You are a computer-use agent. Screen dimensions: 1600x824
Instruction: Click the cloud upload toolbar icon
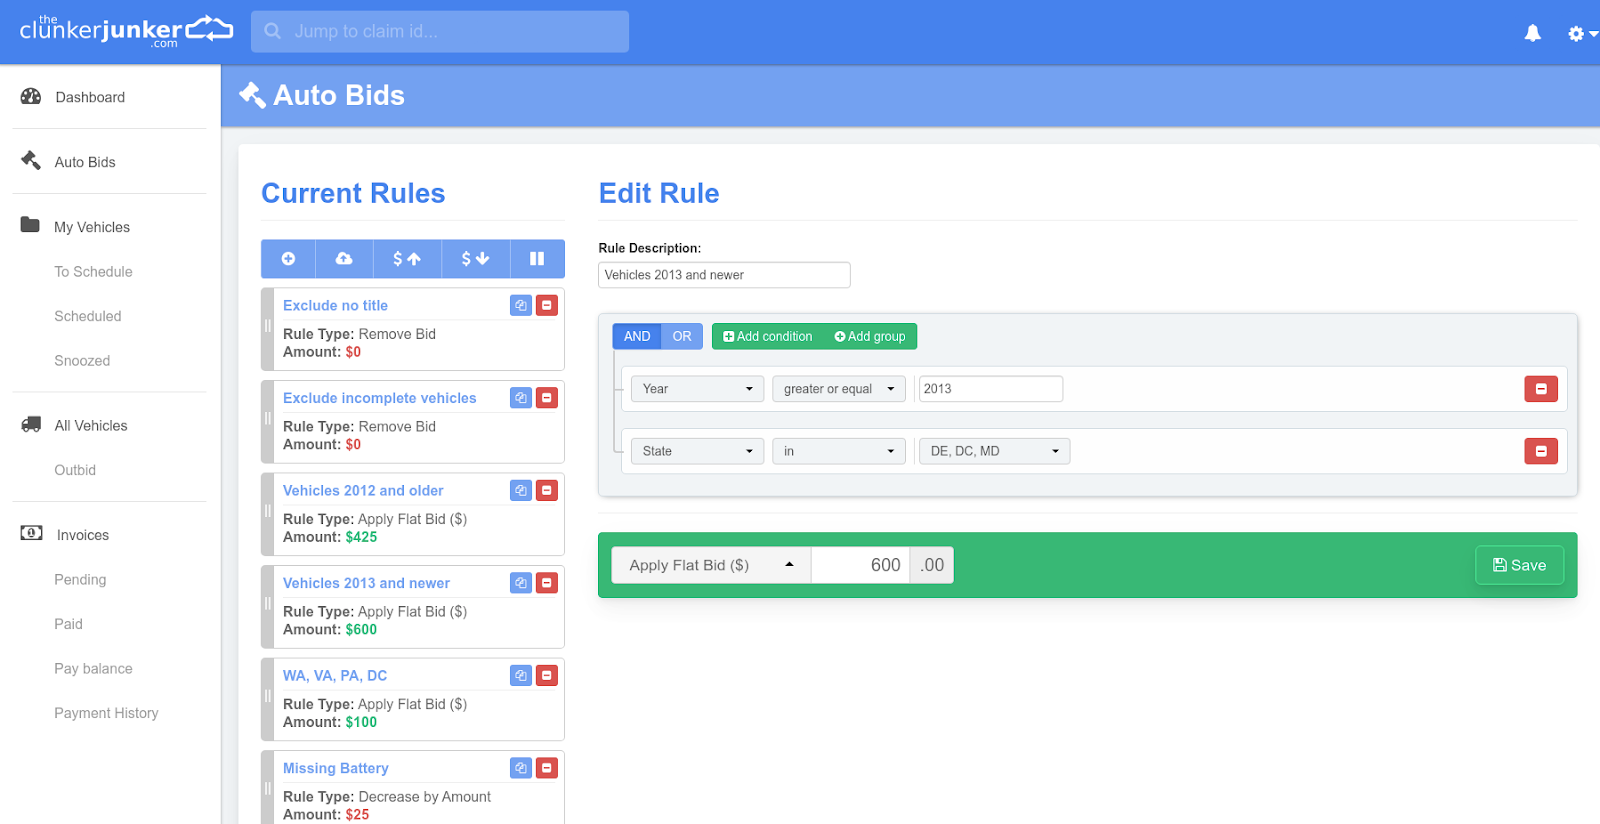click(344, 259)
